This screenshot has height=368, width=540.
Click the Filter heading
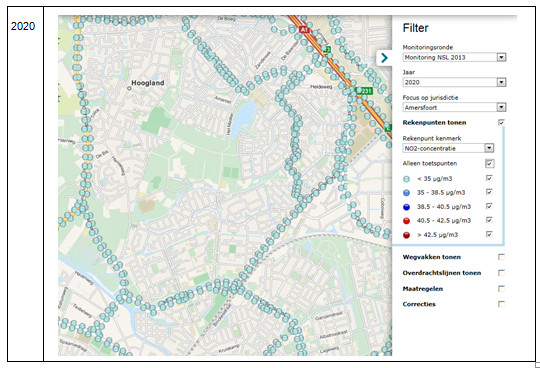coord(415,28)
